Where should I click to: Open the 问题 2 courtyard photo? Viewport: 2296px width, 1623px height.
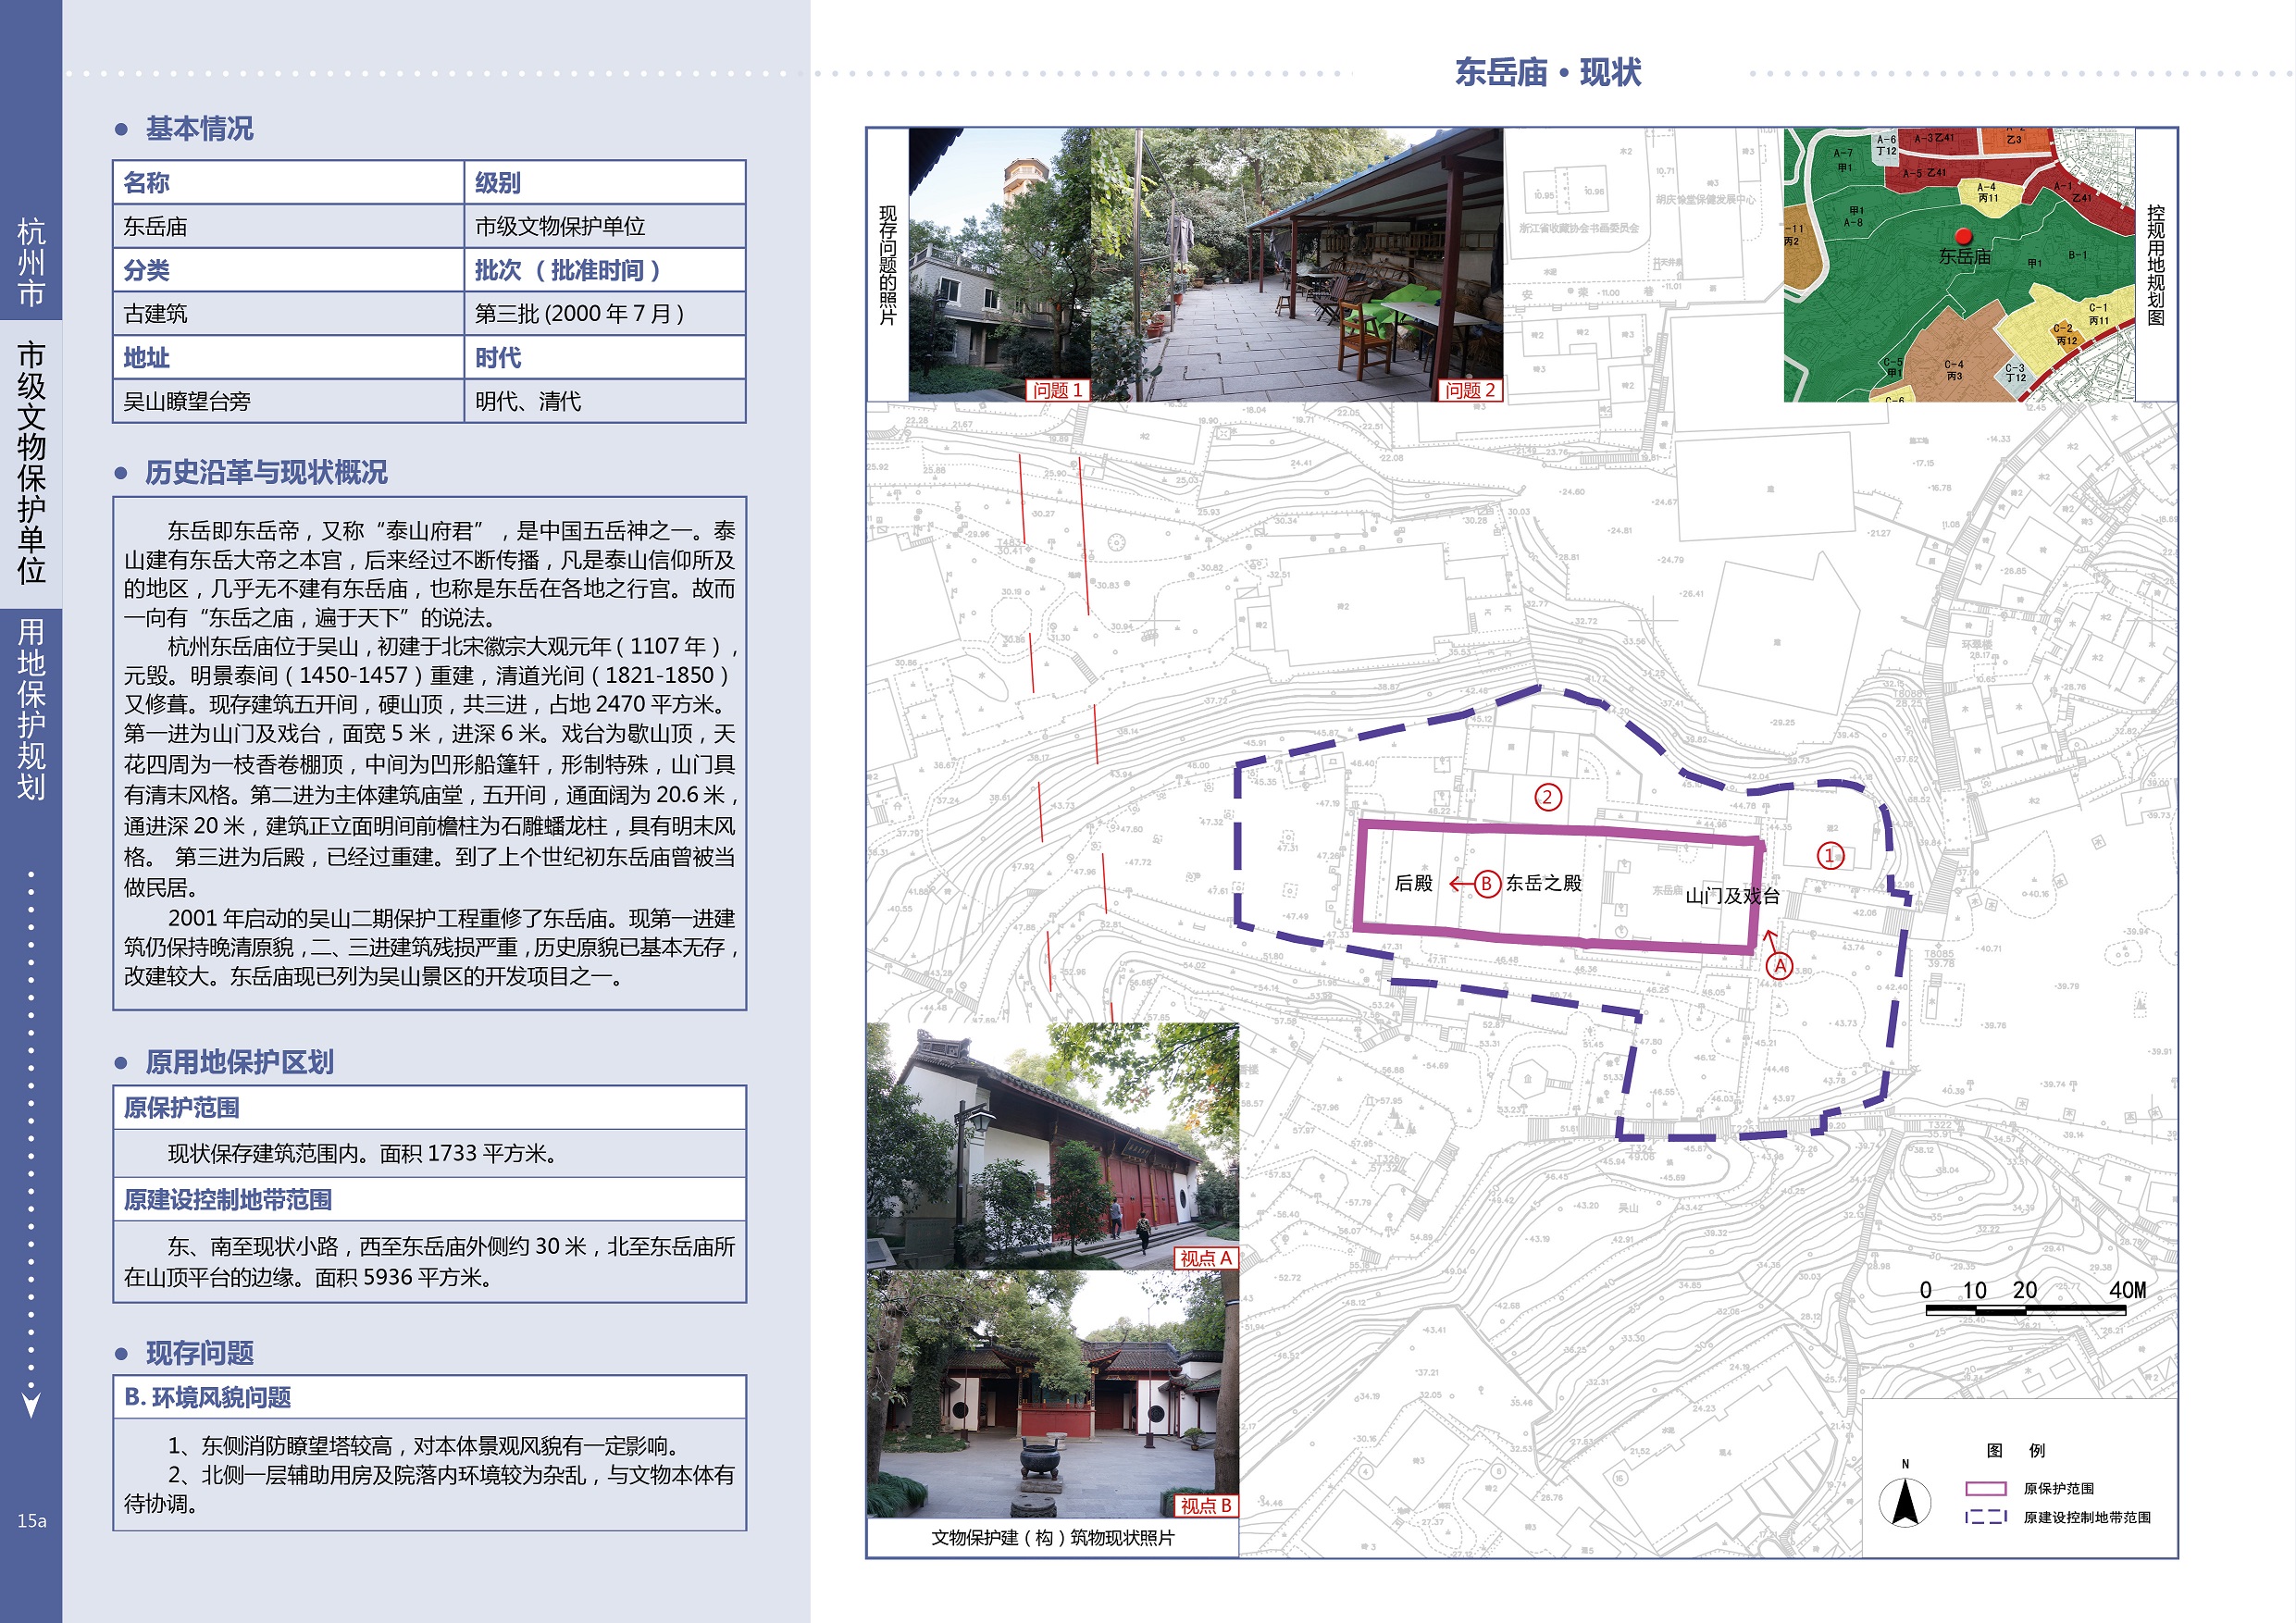click(x=1297, y=264)
